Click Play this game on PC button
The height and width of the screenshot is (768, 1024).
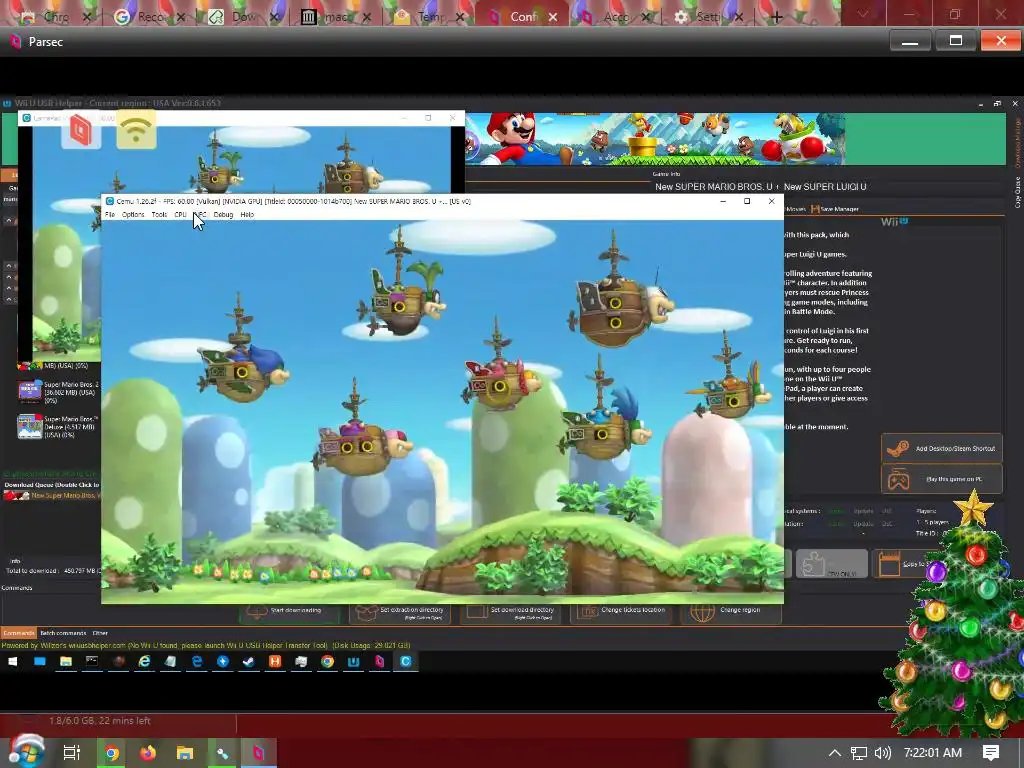(x=941, y=479)
